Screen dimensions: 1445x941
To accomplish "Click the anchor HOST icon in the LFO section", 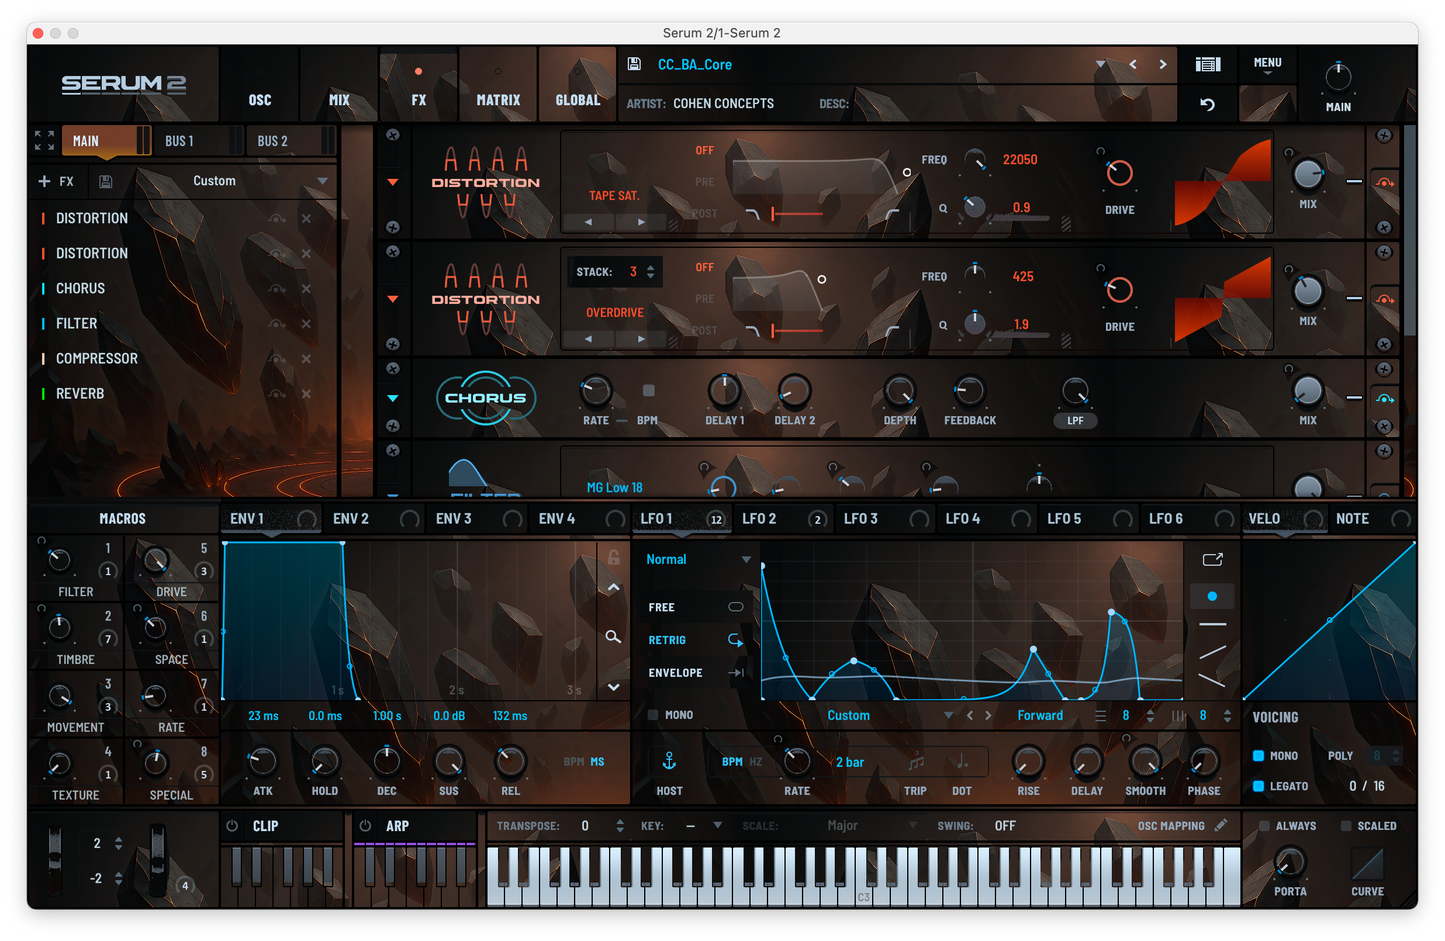I will pyautogui.click(x=668, y=762).
